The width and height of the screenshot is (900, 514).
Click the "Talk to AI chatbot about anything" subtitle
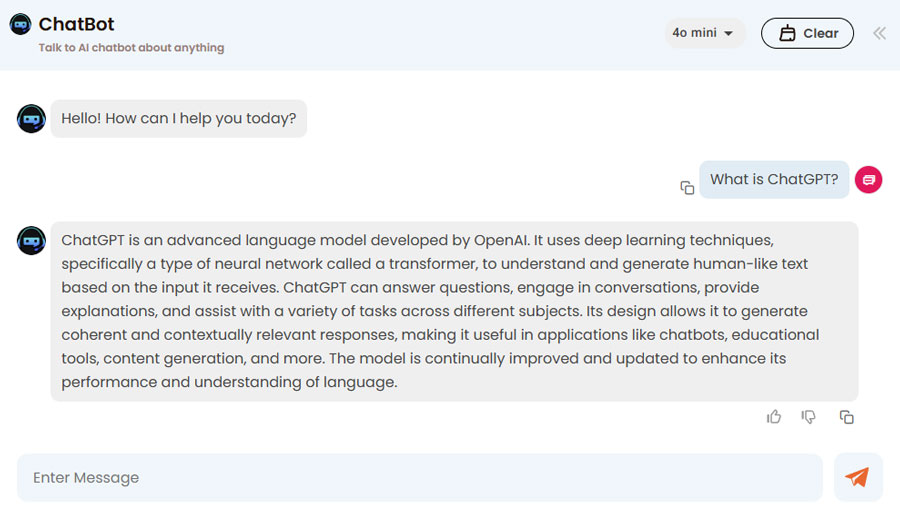tap(131, 48)
